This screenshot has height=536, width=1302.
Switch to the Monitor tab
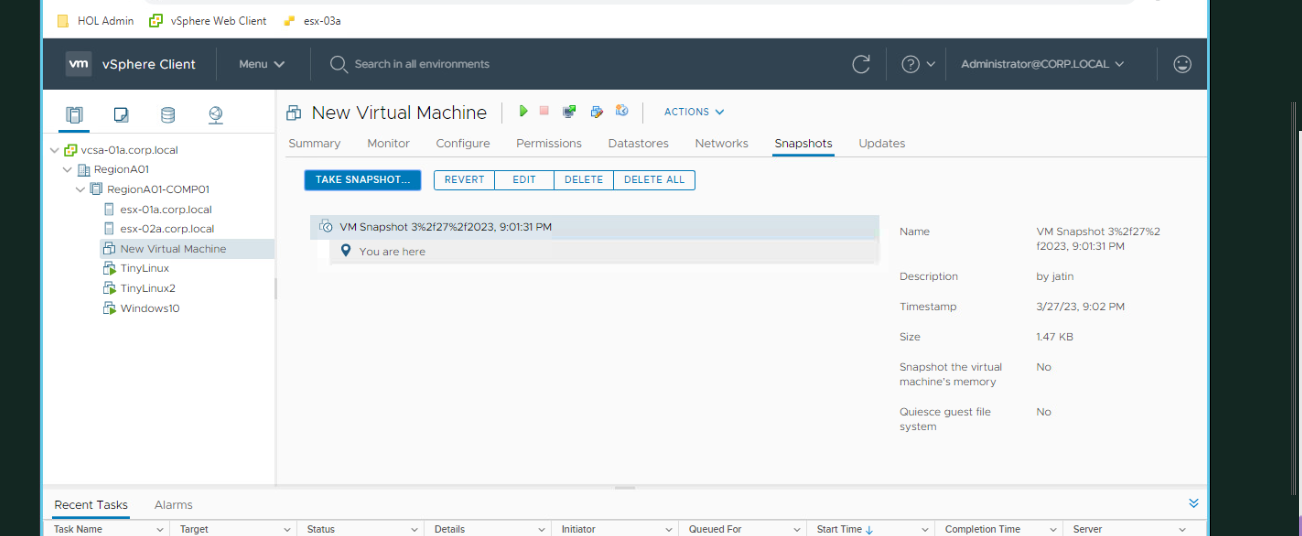coord(388,143)
